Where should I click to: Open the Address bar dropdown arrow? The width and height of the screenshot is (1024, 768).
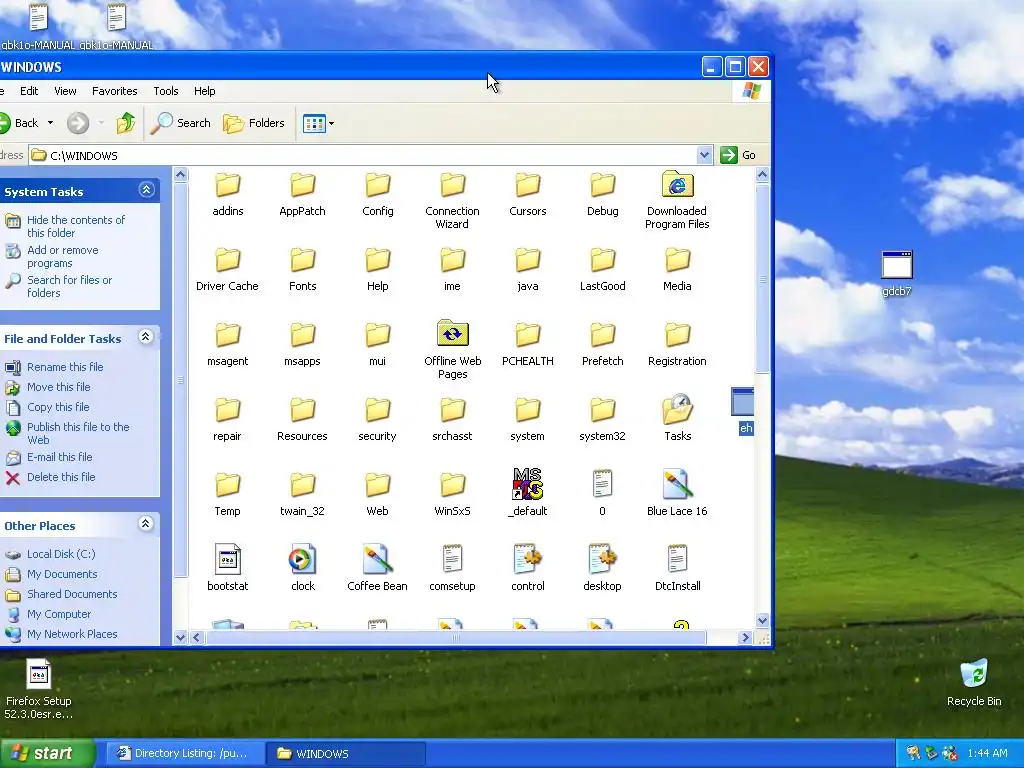coord(704,155)
